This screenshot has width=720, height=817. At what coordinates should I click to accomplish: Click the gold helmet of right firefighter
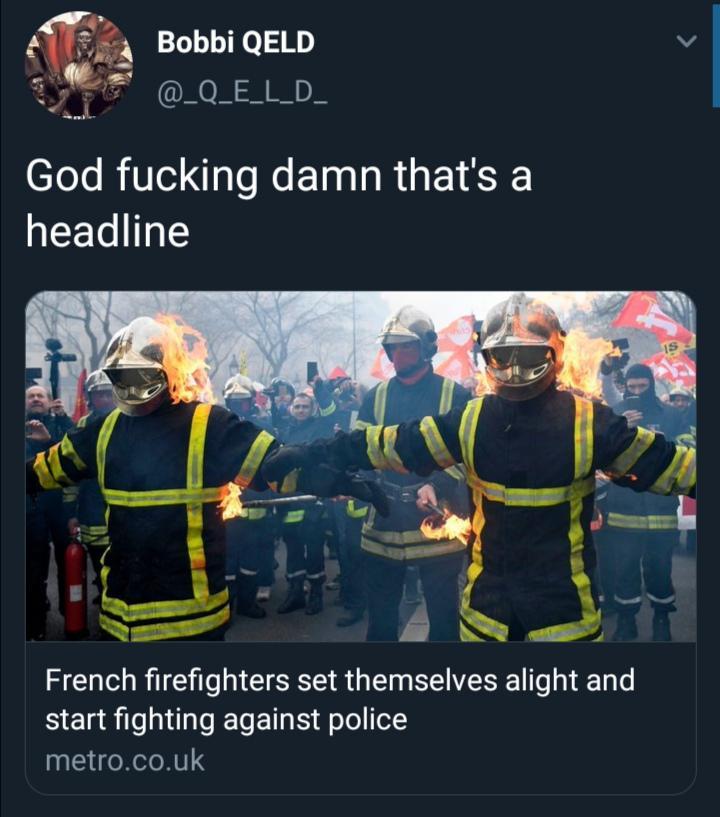tap(520, 344)
